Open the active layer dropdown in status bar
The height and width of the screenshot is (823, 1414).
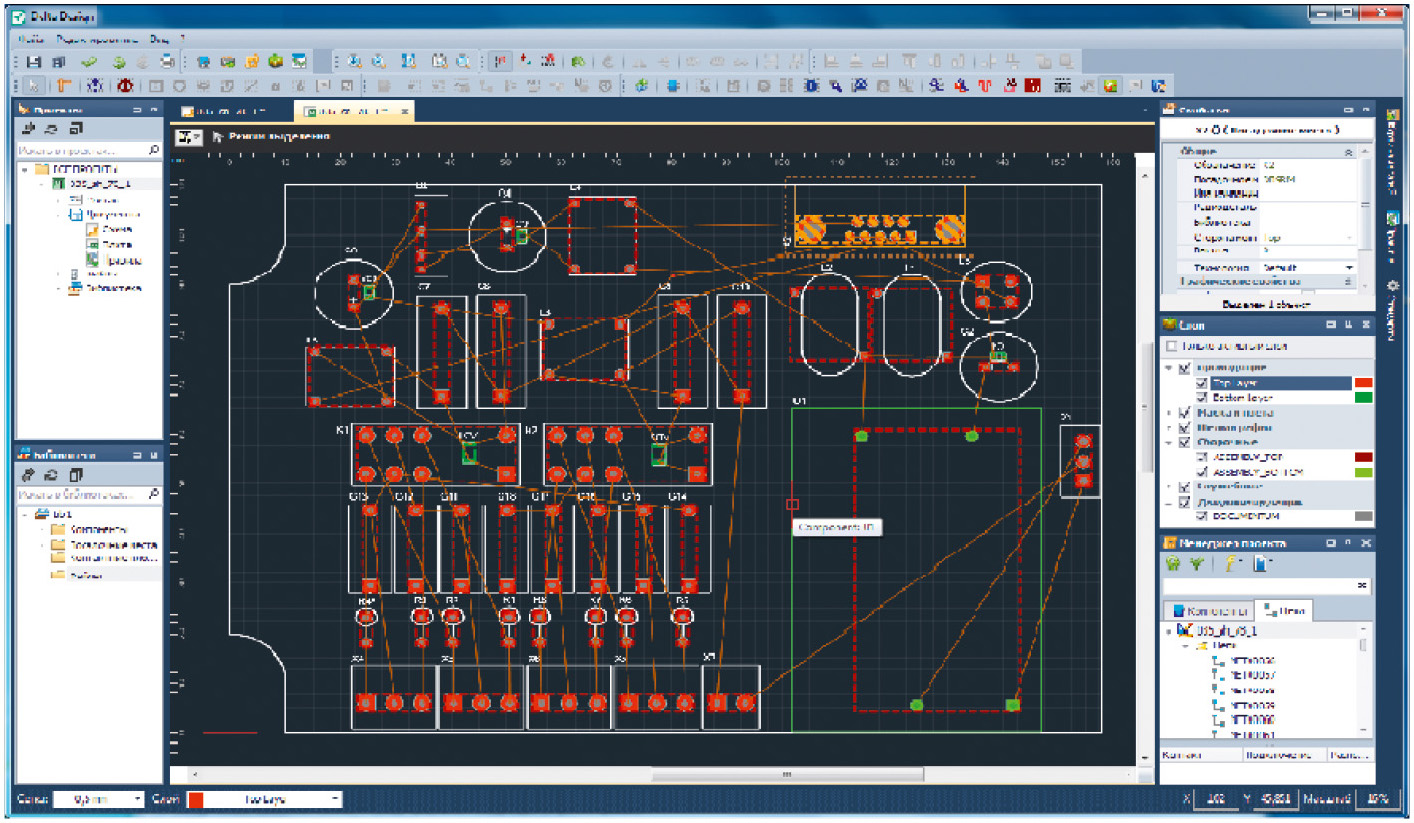tap(335, 800)
